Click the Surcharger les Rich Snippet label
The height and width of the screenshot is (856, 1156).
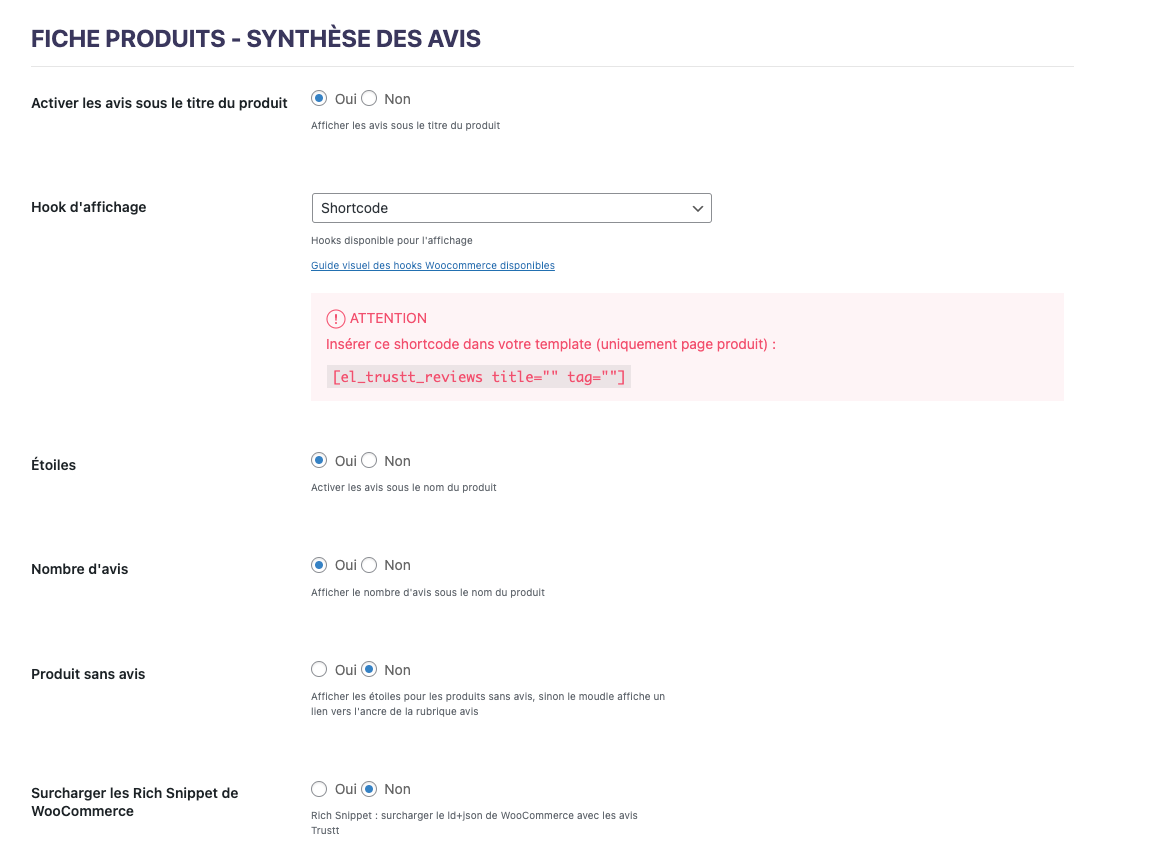(134, 802)
